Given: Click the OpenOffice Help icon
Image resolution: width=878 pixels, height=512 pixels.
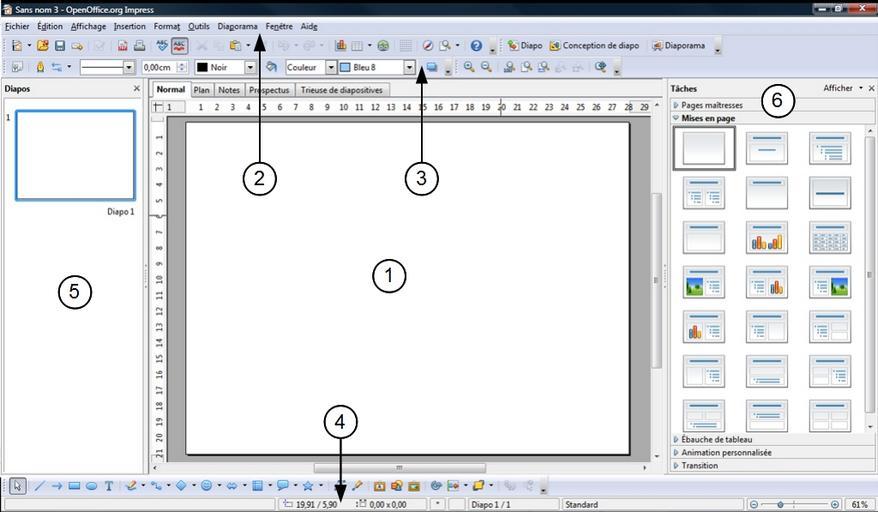Looking at the screenshot, I should pos(476,46).
